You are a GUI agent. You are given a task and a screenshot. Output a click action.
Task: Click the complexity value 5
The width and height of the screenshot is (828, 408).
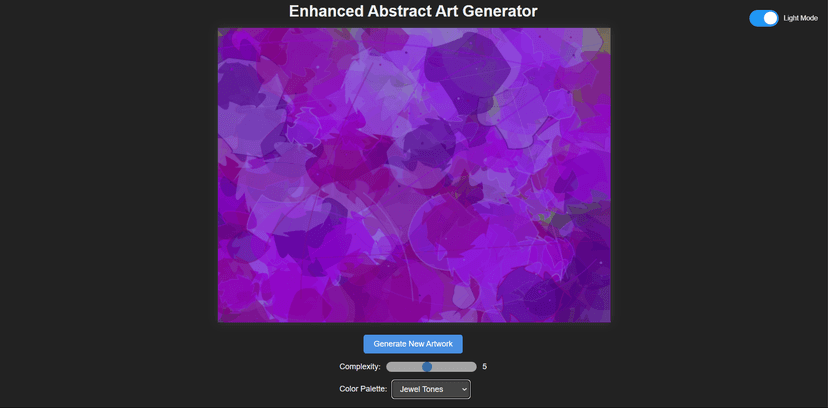tap(485, 366)
